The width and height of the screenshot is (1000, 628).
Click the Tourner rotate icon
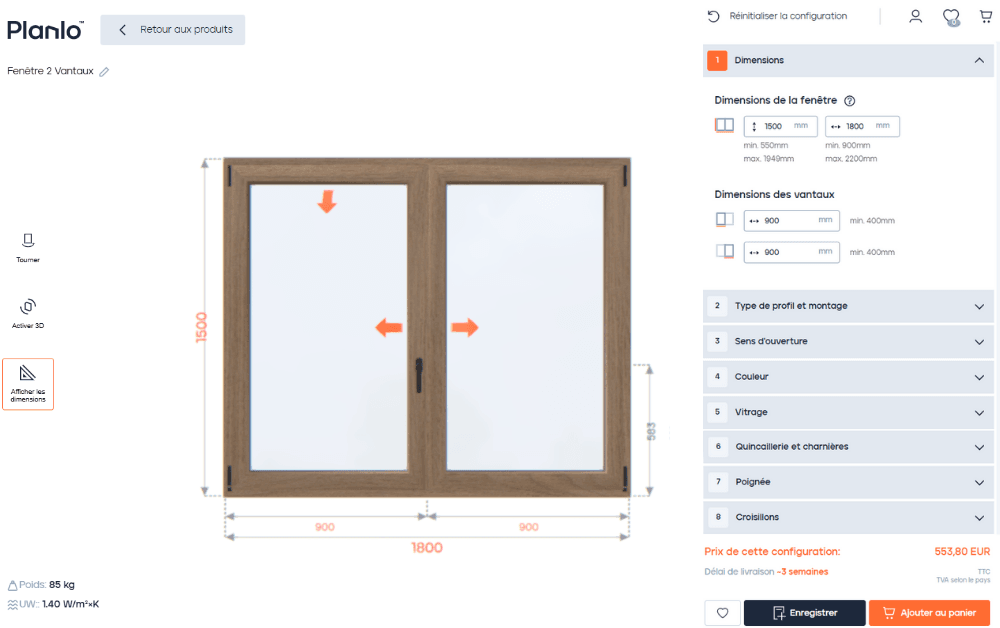[28, 240]
